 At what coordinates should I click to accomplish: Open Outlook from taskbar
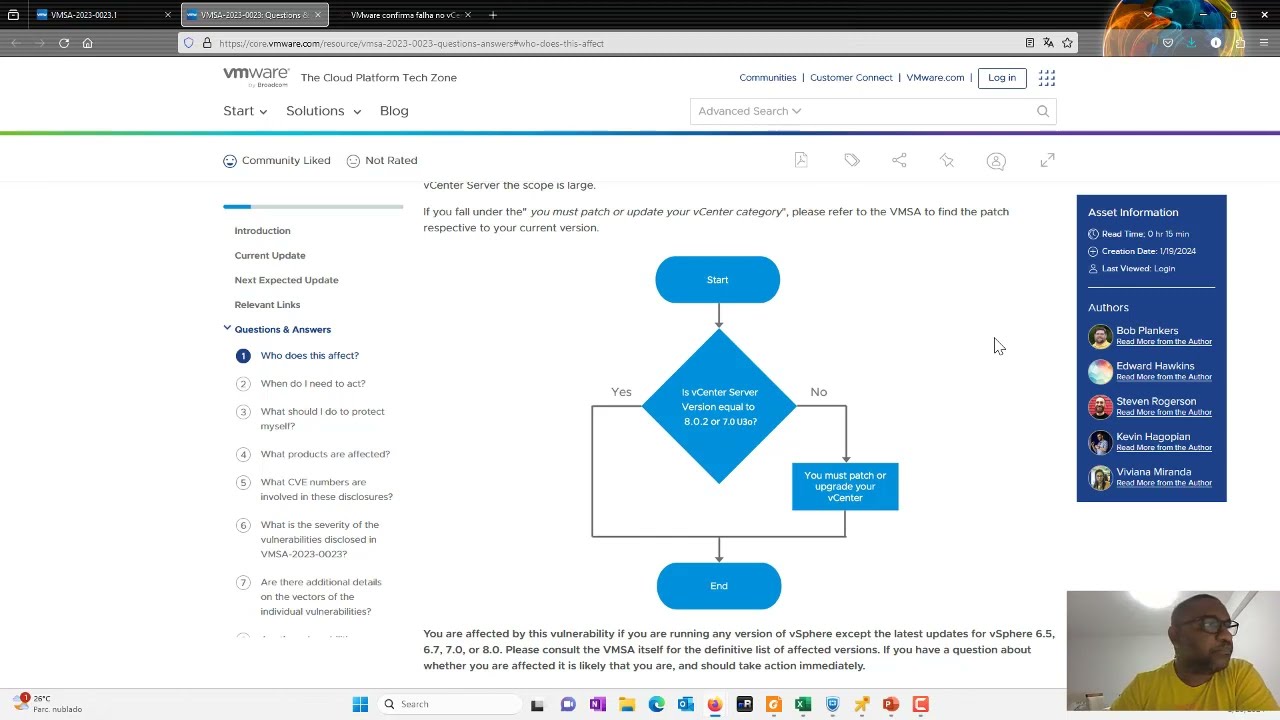point(685,704)
